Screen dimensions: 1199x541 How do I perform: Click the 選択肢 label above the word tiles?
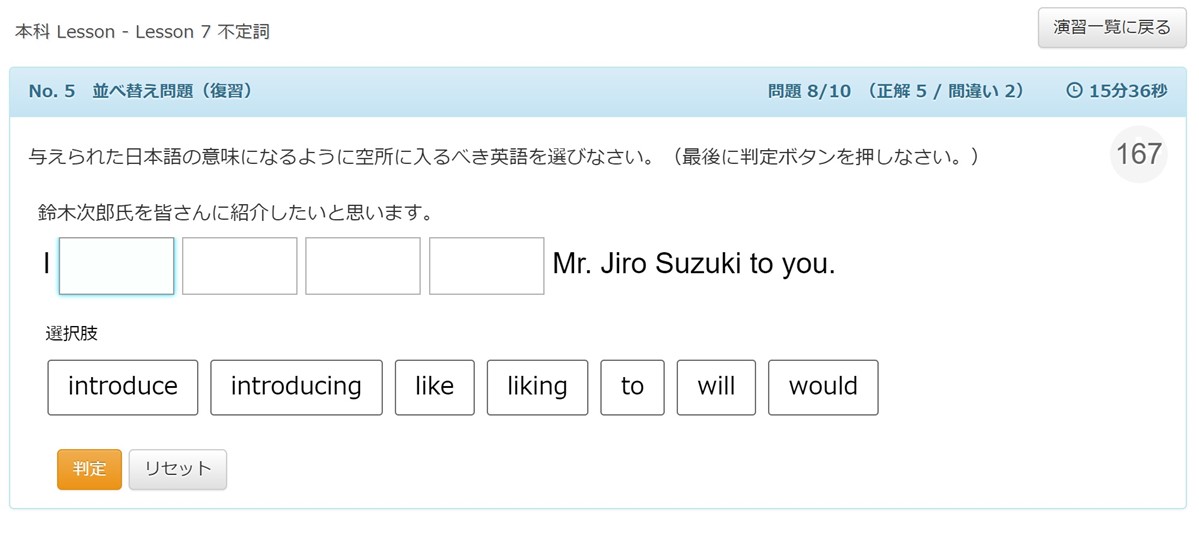point(72,333)
